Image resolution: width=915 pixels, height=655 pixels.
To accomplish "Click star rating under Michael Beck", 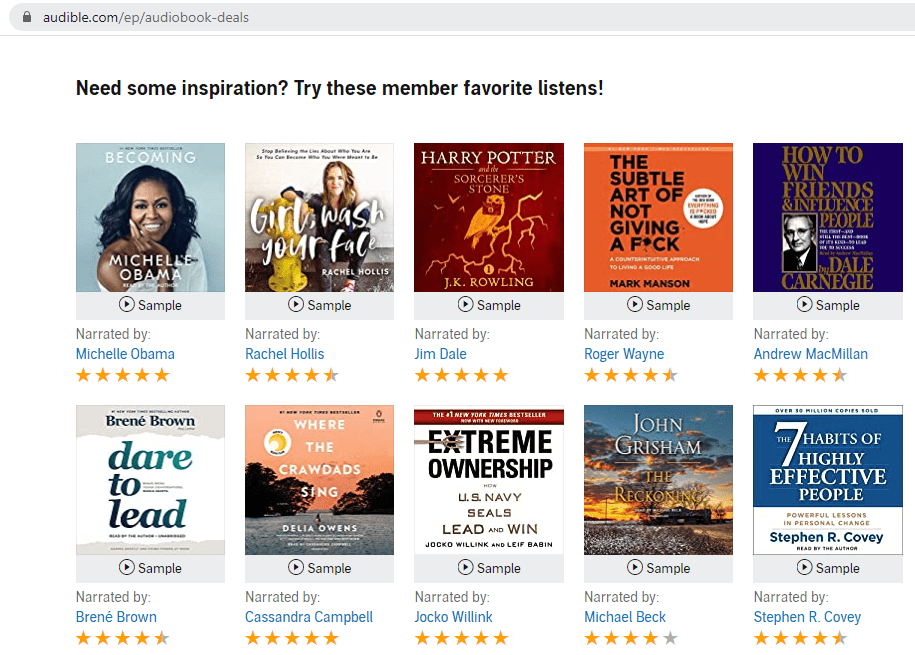I will pyautogui.click(x=630, y=638).
